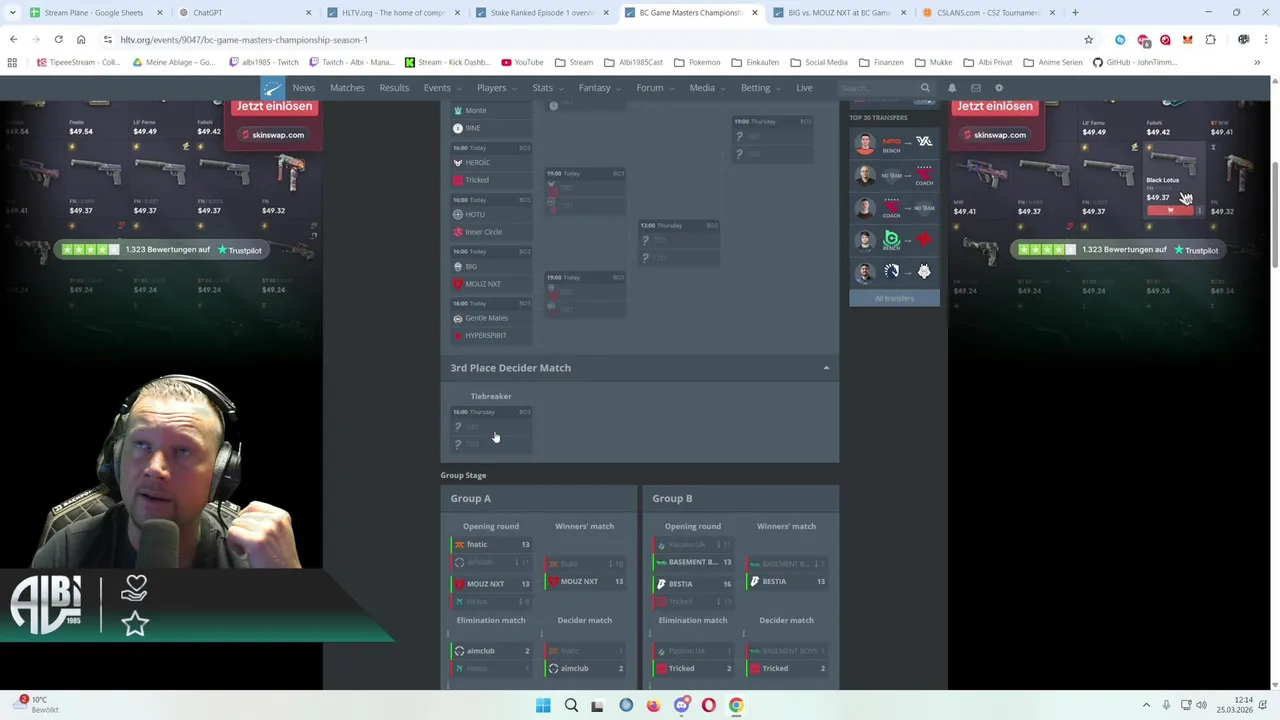Select MOUZ NXT in the upper bracket
The width and height of the screenshot is (1280, 720).
click(x=491, y=284)
